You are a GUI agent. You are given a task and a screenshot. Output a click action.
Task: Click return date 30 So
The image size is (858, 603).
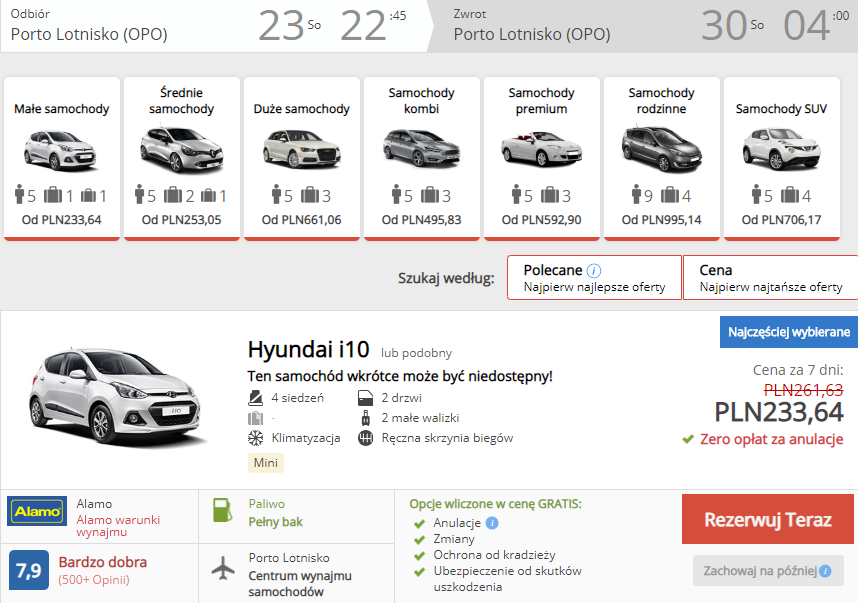click(x=733, y=26)
